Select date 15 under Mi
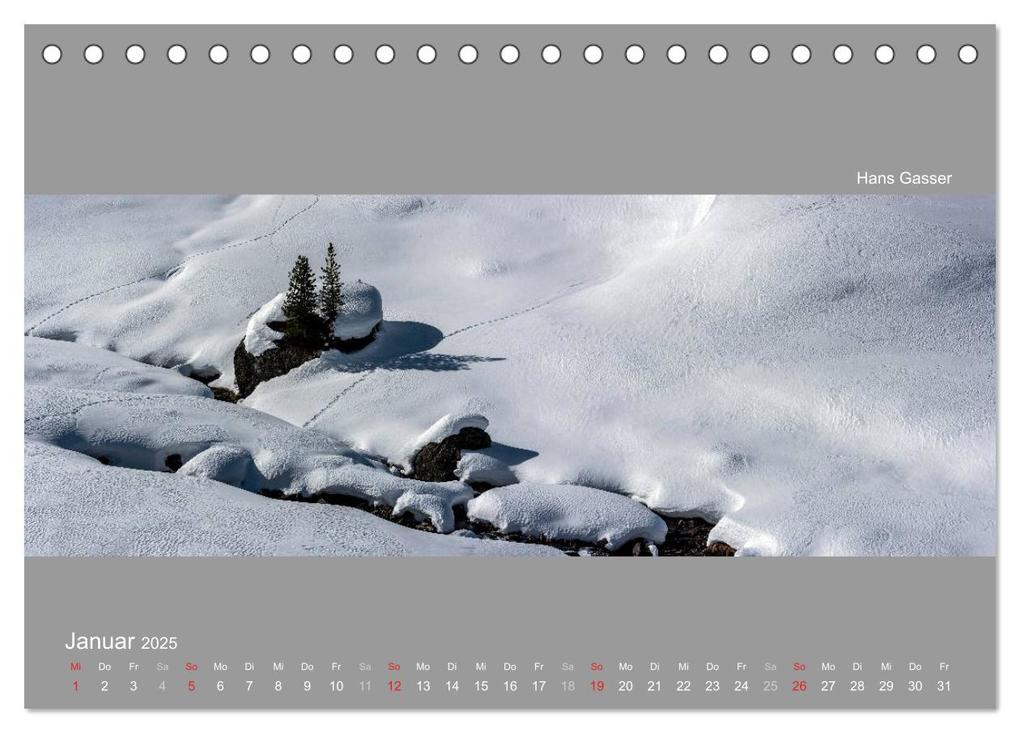Image resolution: width=1020 pixels, height=733 pixels. (481, 686)
